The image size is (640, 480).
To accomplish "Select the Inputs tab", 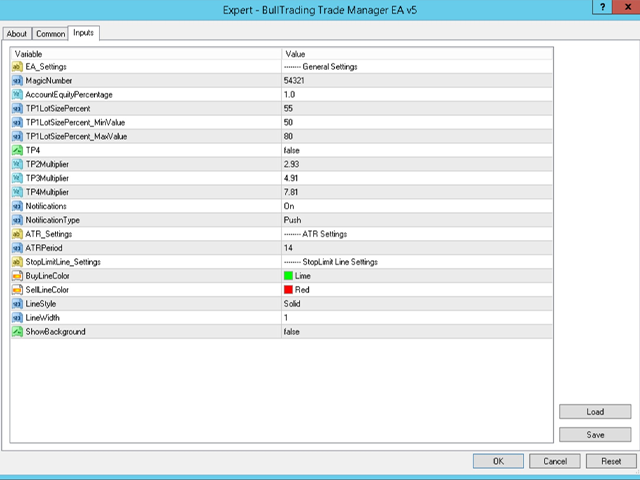I will 84,33.
